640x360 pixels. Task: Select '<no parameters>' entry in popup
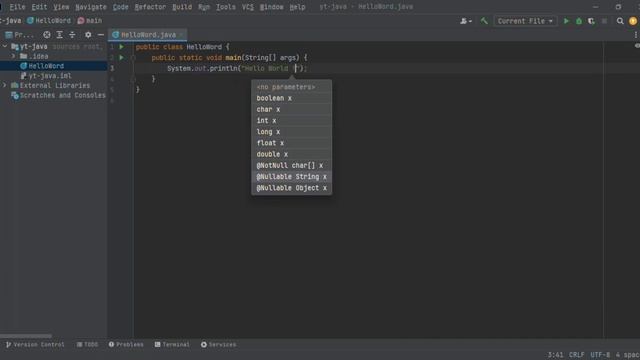pyautogui.click(x=291, y=87)
